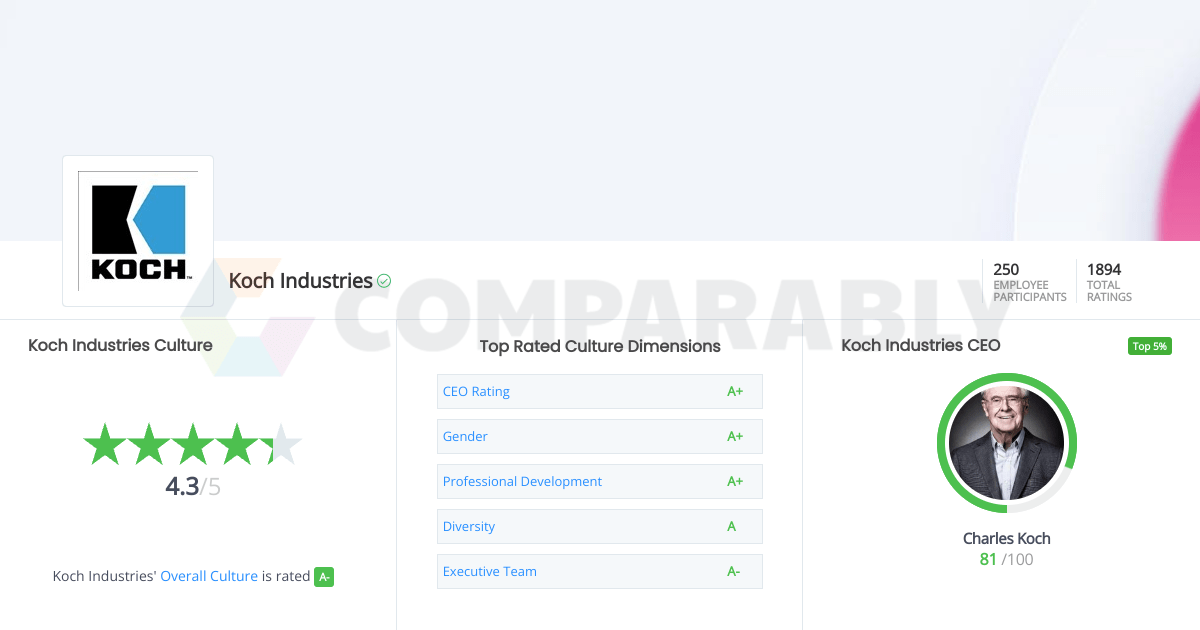This screenshot has height=630, width=1200.
Task: Click the green verified checkmark badge
Action: 384,282
